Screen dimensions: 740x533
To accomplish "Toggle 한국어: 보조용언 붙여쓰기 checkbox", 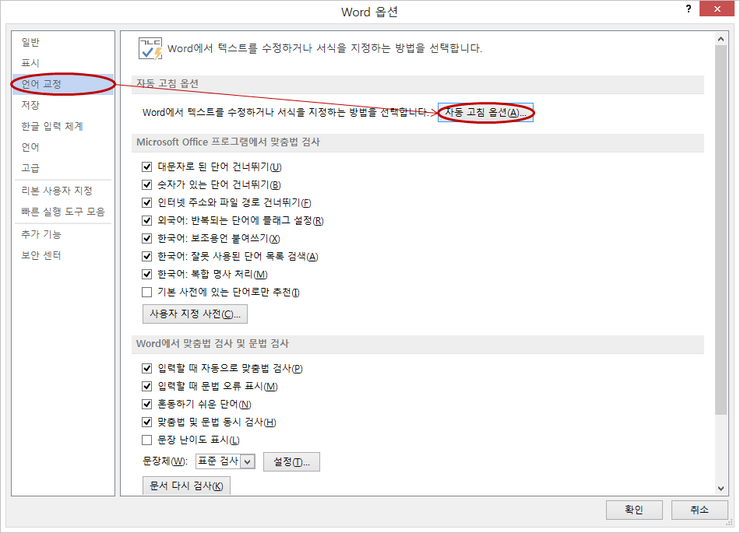I will (147, 238).
